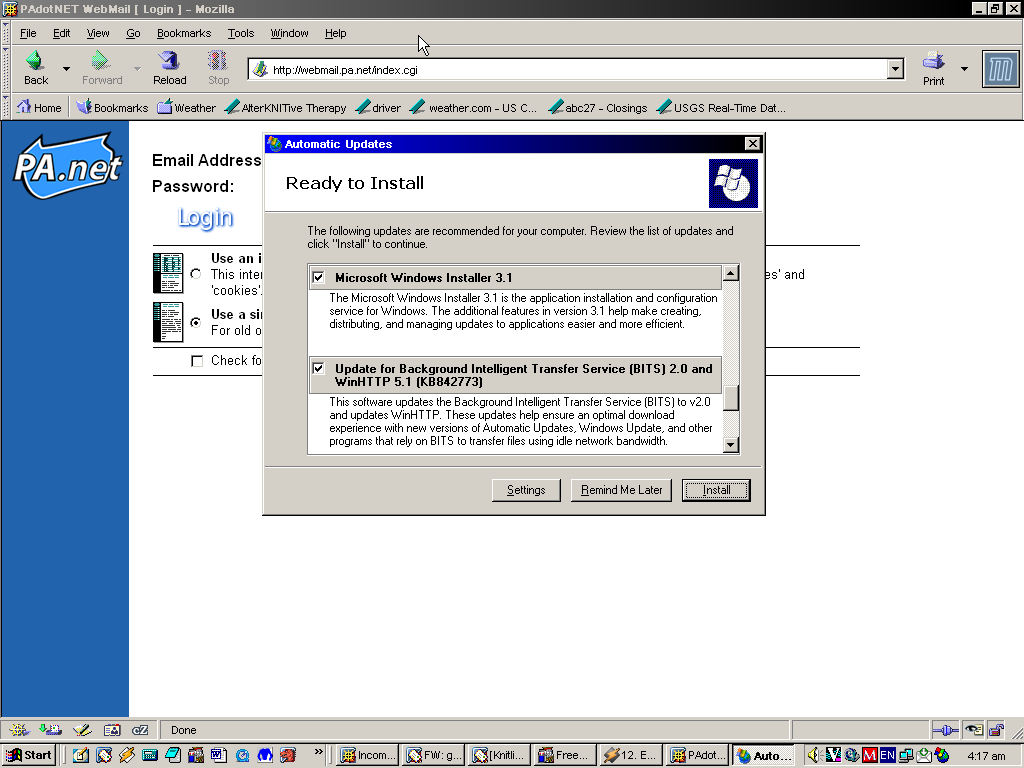Screen dimensions: 1024x768
Task: Open USGS Real-Time Data bookmark
Action: pyautogui.click(x=722, y=108)
